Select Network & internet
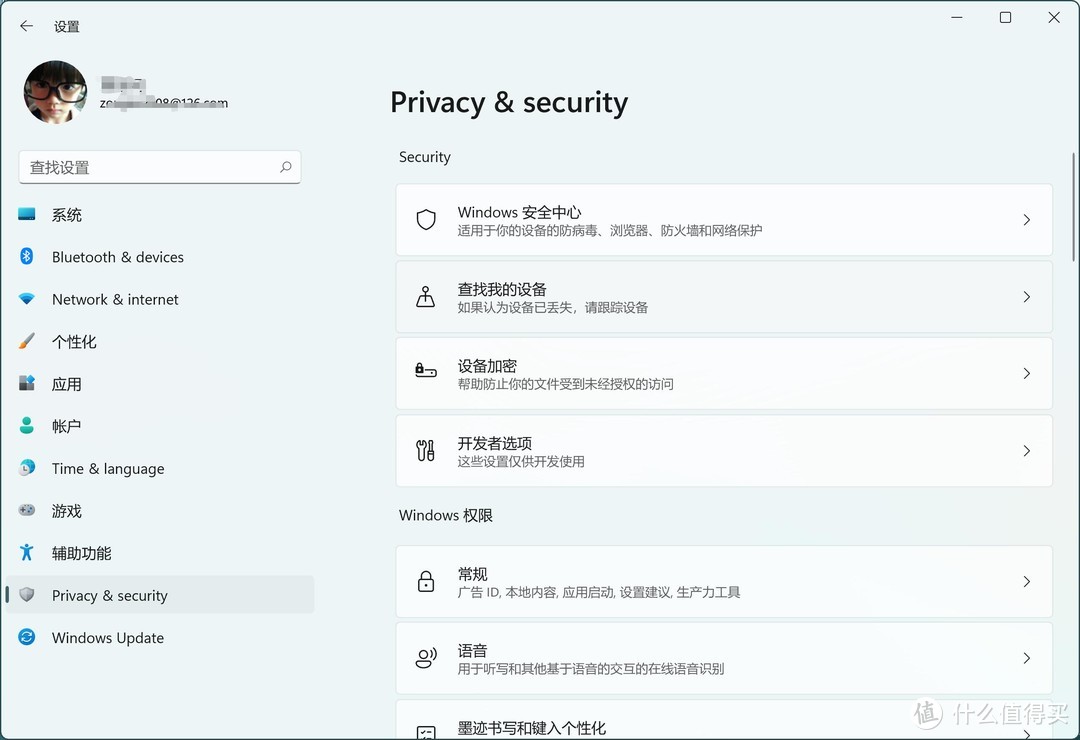Viewport: 1080px width, 740px height. [160, 299]
